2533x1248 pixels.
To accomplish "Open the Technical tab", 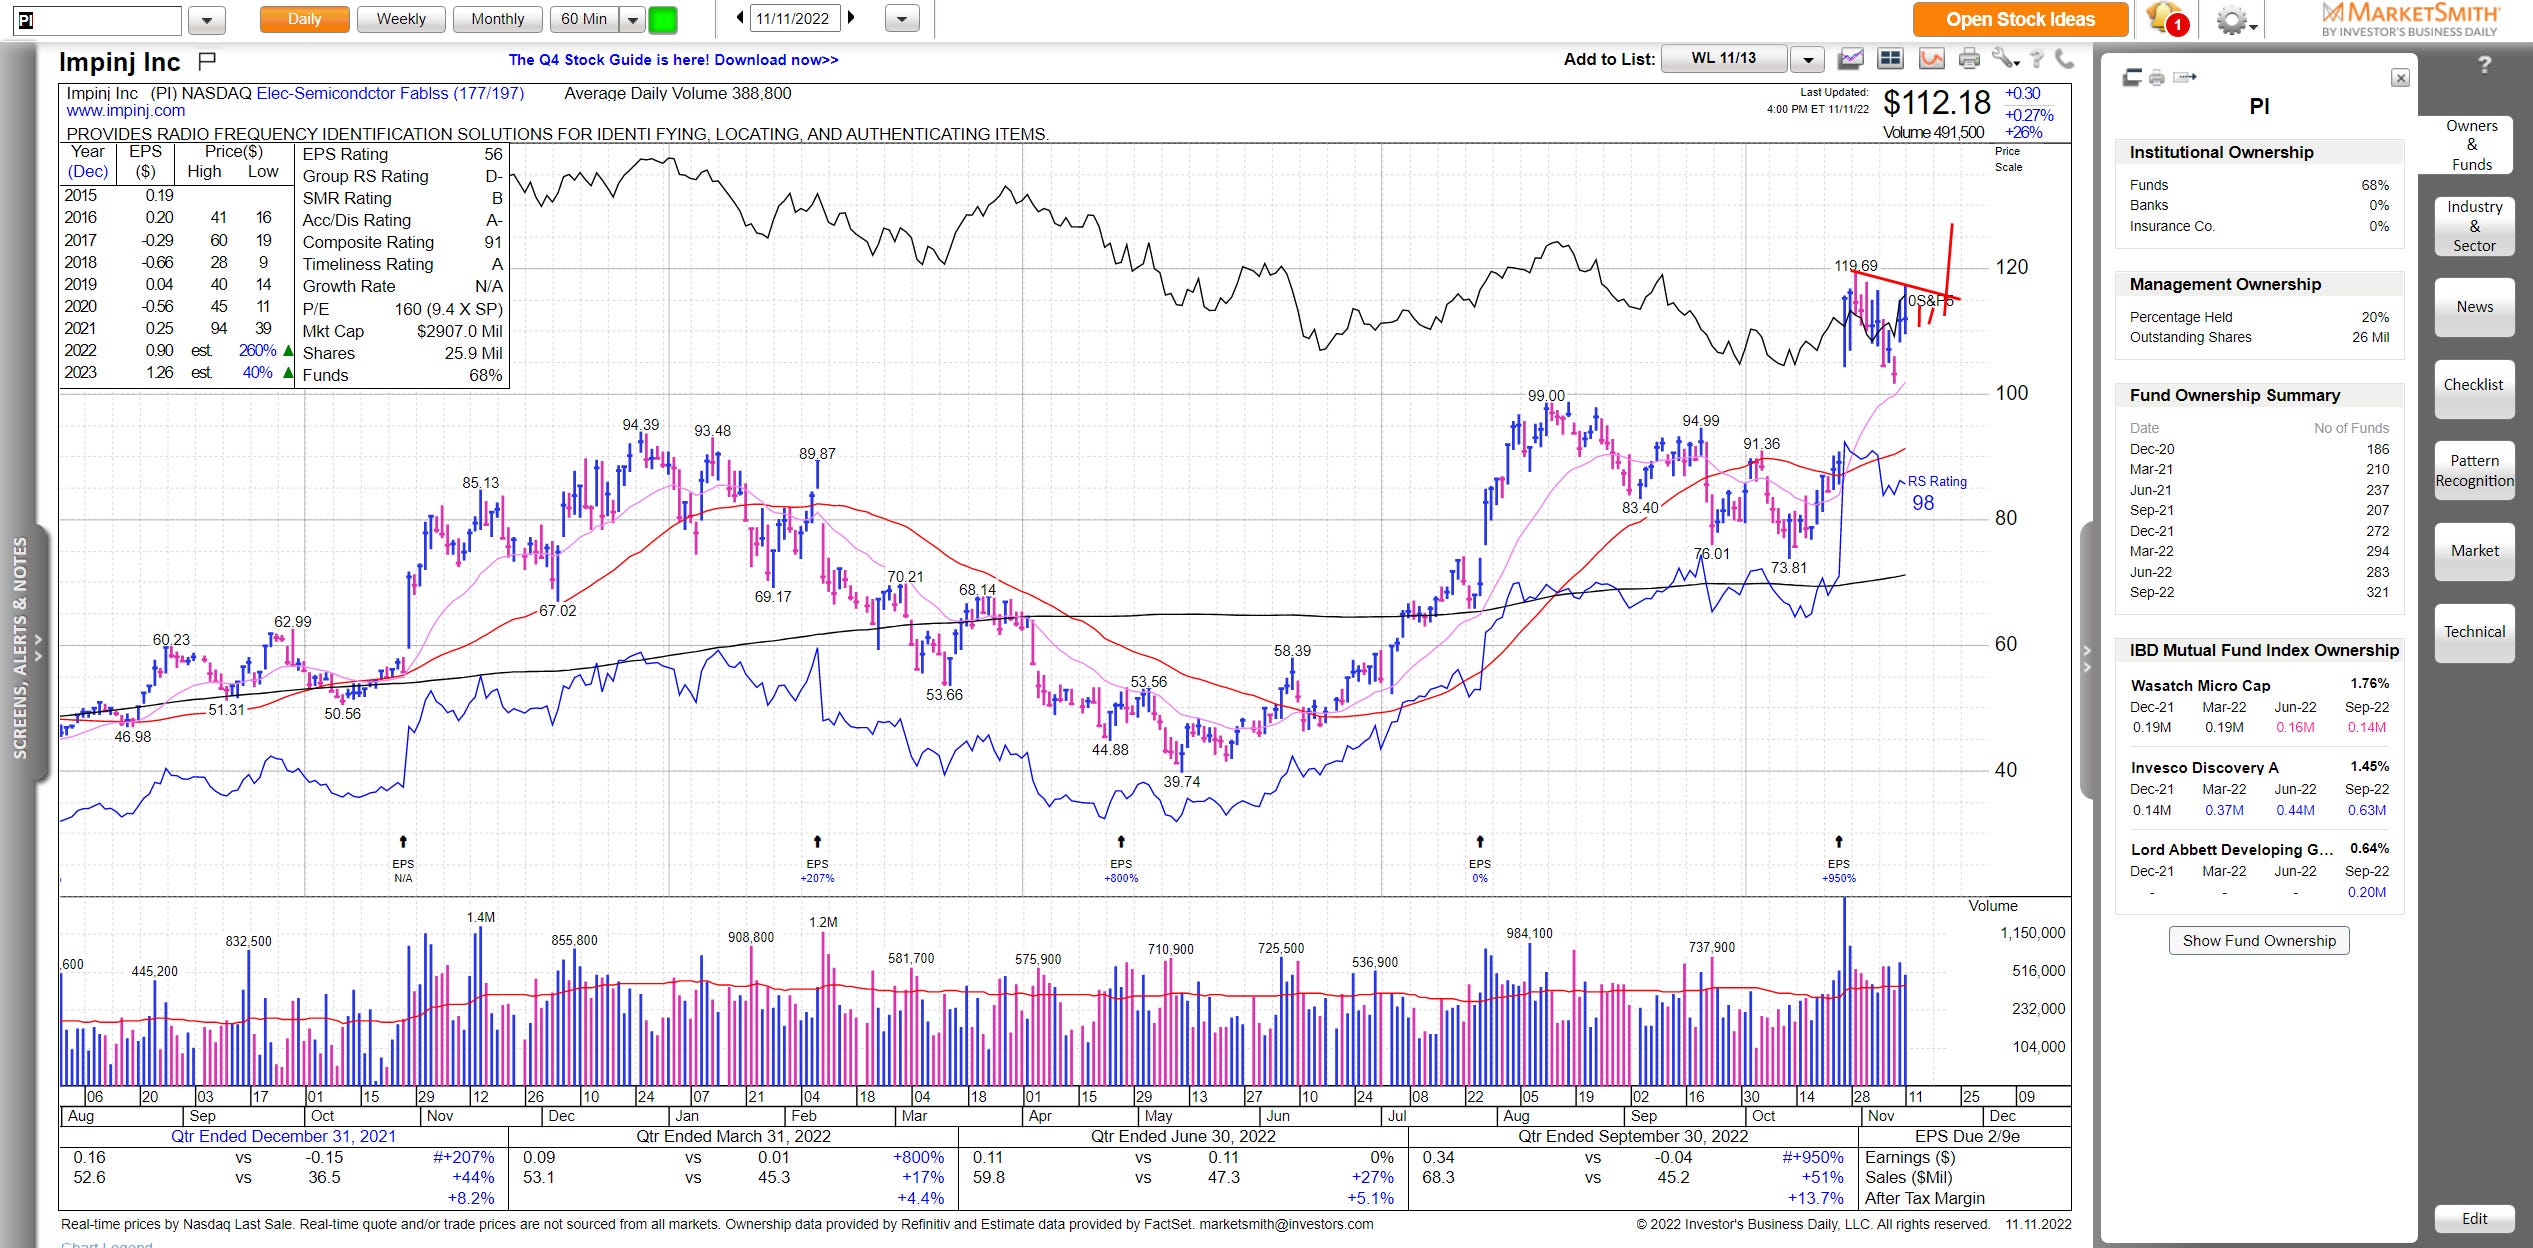I will [2474, 632].
